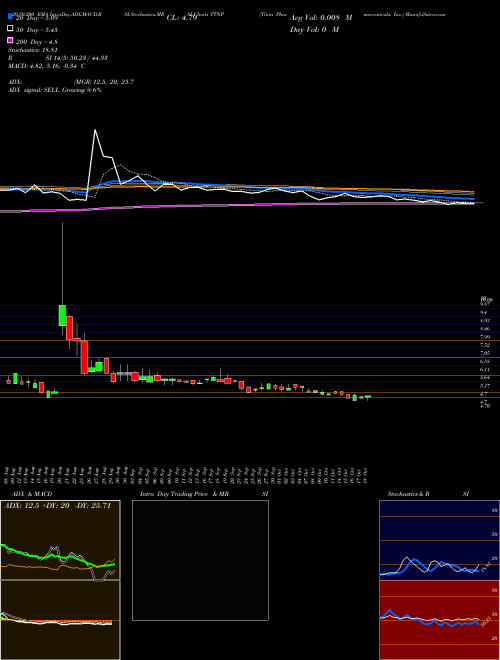The image size is (500, 660).
Task: Click the white price line's spike peak
Action: click(x=95, y=130)
